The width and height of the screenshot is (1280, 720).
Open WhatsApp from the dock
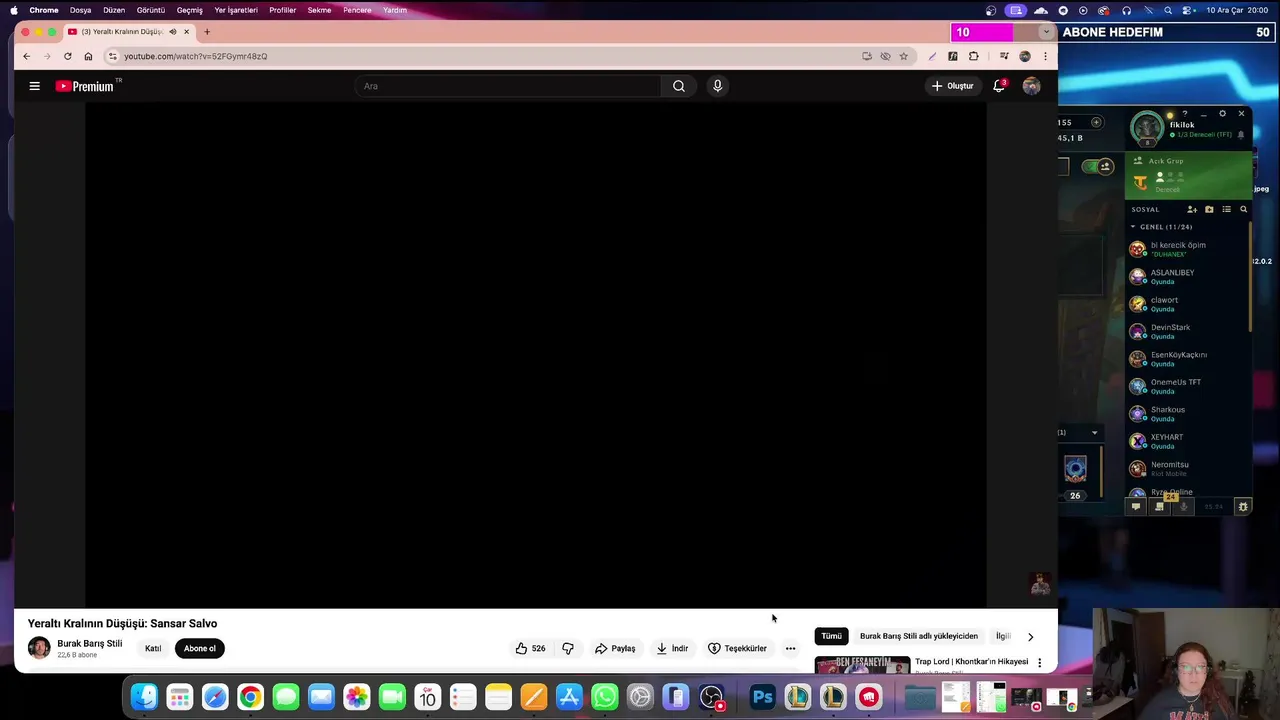[x=605, y=697]
